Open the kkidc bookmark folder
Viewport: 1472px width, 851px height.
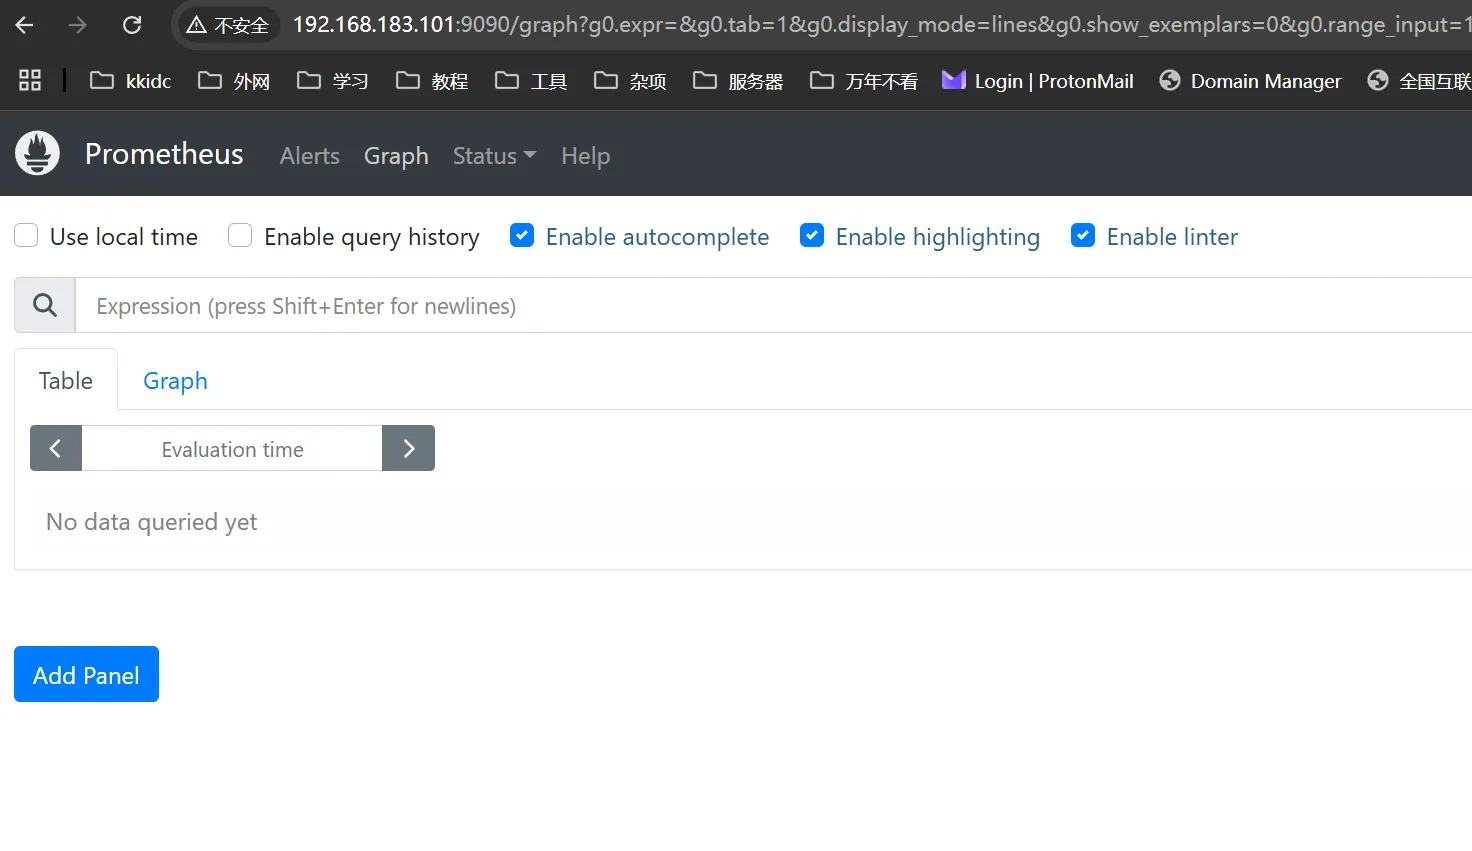coord(131,80)
